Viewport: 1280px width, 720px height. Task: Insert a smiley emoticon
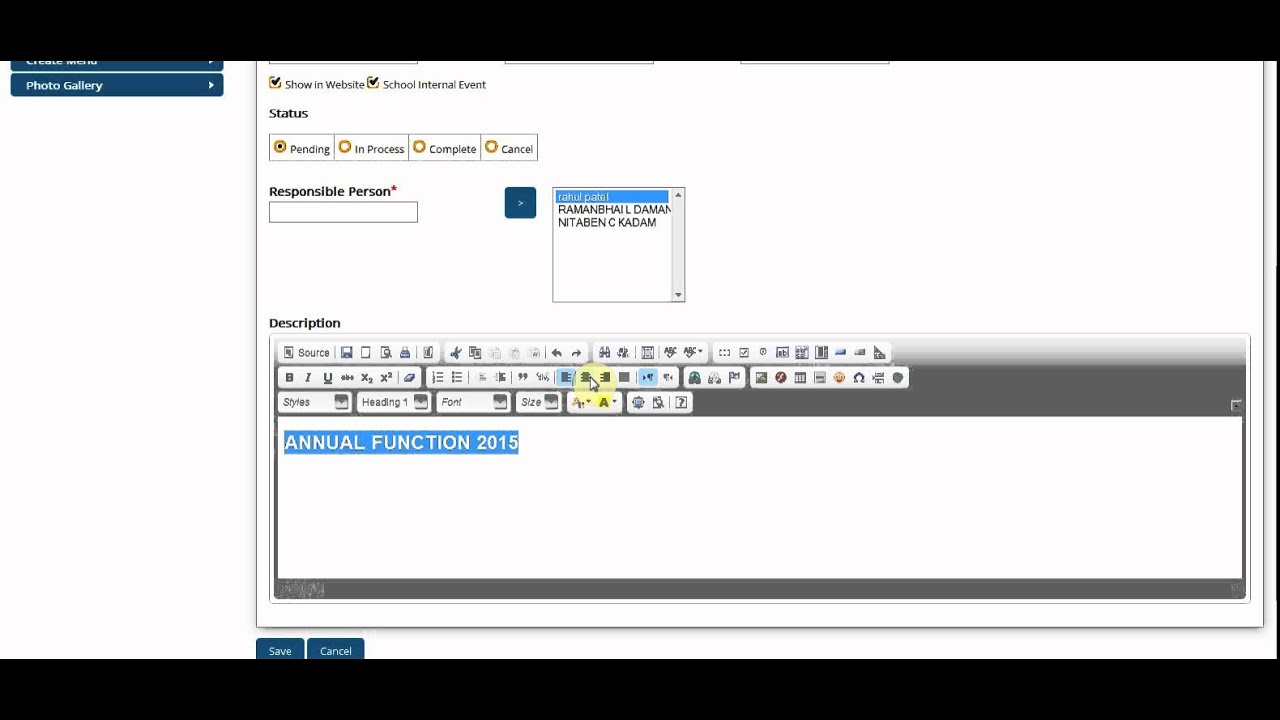coord(839,378)
